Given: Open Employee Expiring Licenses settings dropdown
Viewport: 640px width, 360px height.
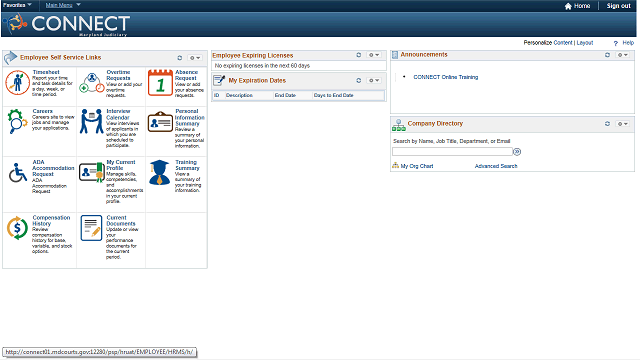Looking at the screenshot, I should point(374,55).
